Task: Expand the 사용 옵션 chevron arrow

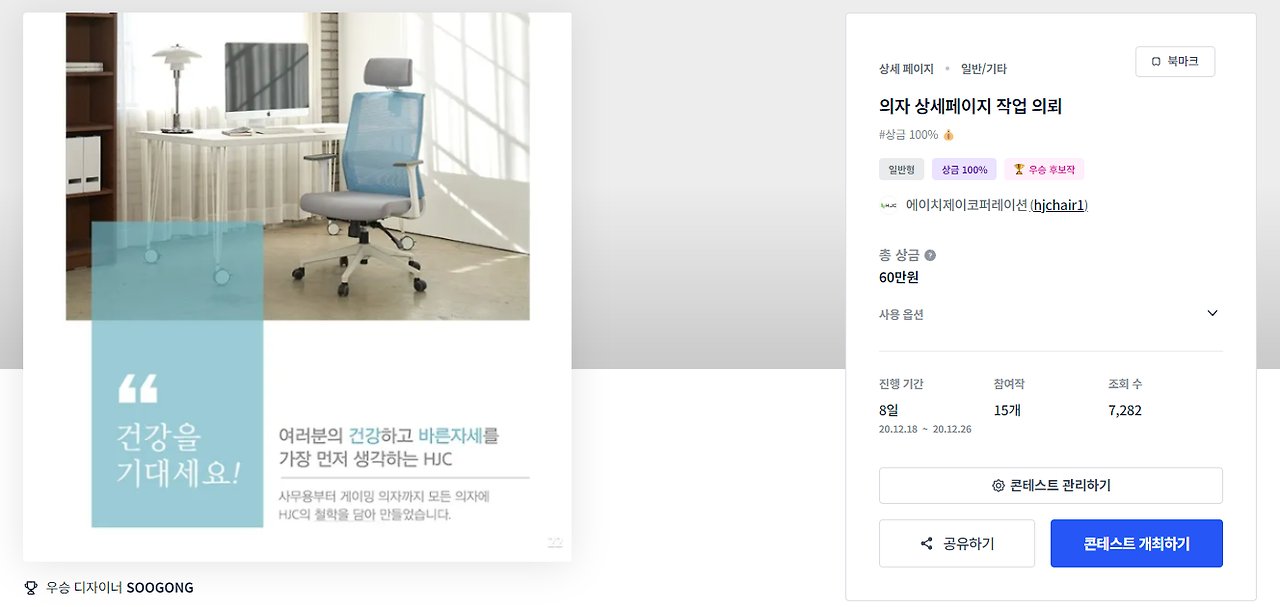Action: (x=1212, y=313)
